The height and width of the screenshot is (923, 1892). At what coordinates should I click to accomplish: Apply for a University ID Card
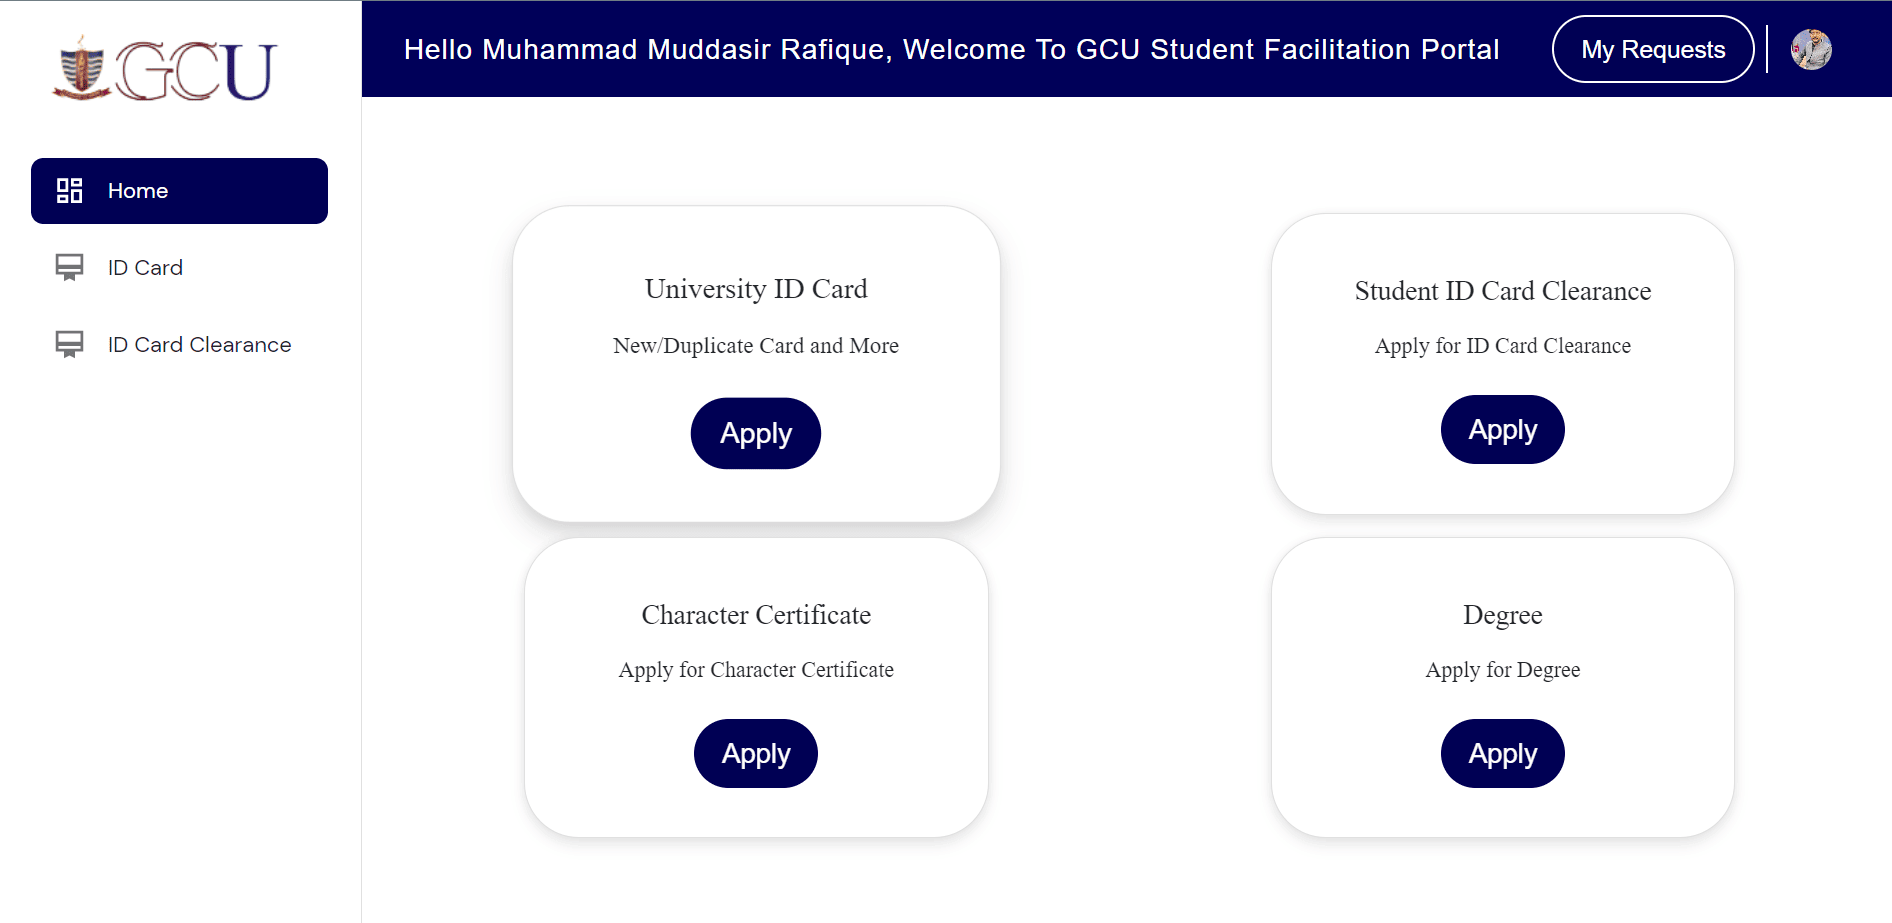click(x=755, y=433)
